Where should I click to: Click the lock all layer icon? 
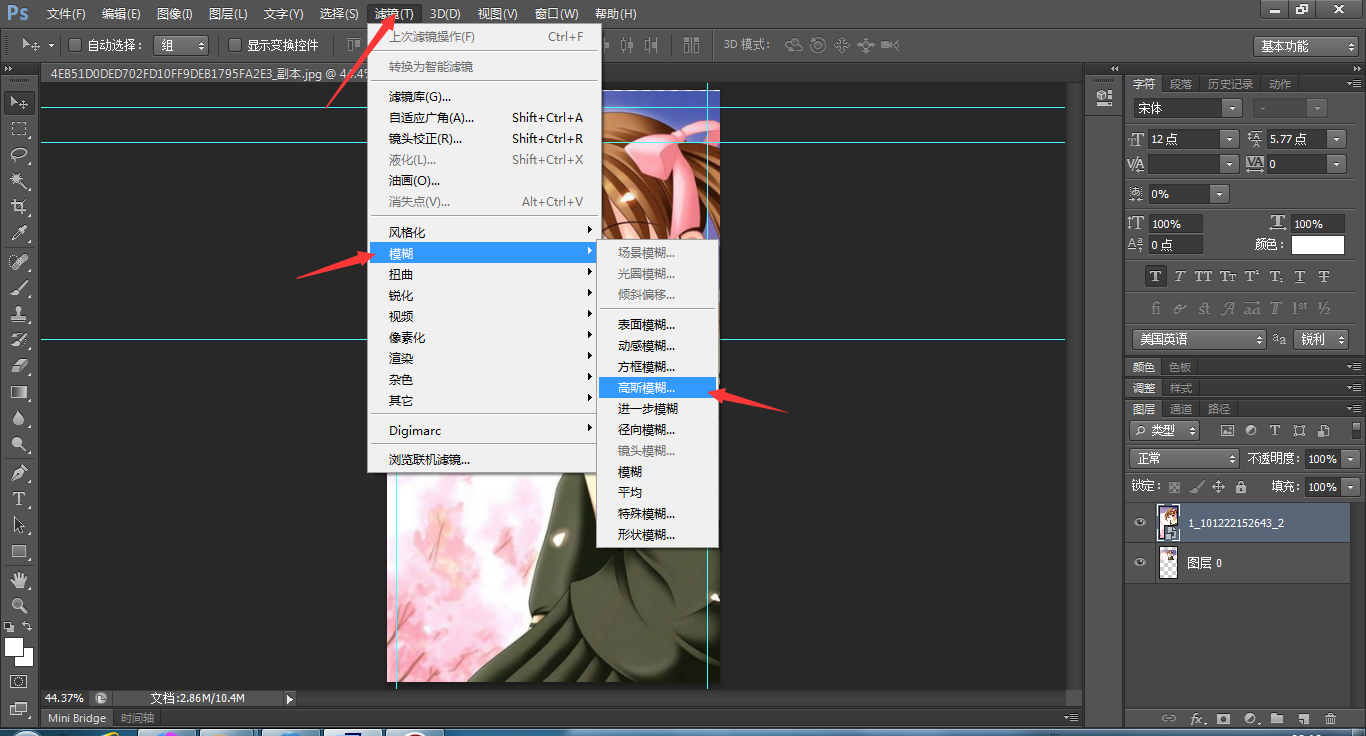point(1241,487)
